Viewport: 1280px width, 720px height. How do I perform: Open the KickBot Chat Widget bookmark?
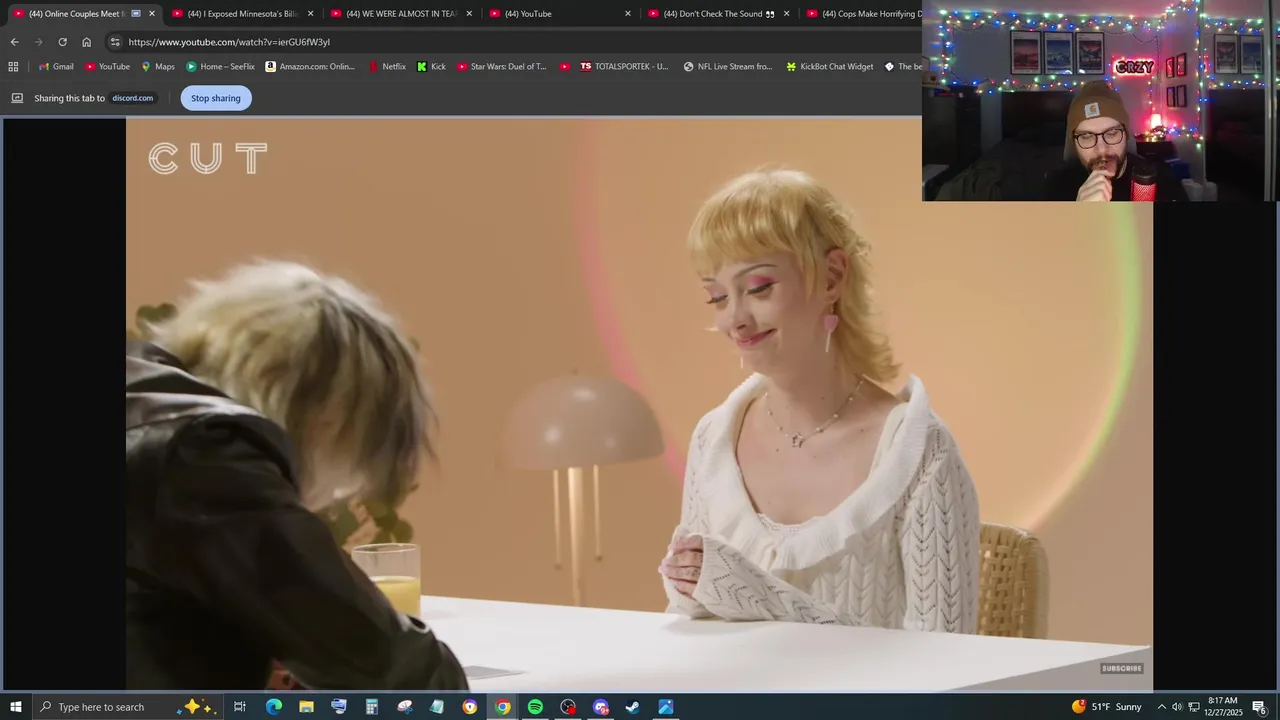(830, 67)
